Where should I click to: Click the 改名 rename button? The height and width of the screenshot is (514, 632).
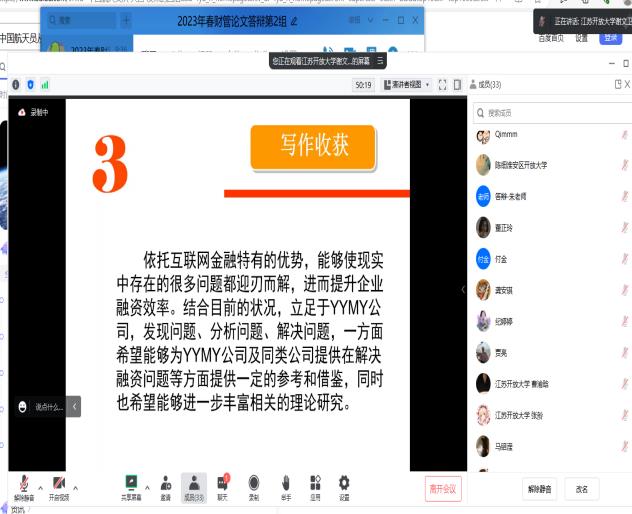click(582, 489)
